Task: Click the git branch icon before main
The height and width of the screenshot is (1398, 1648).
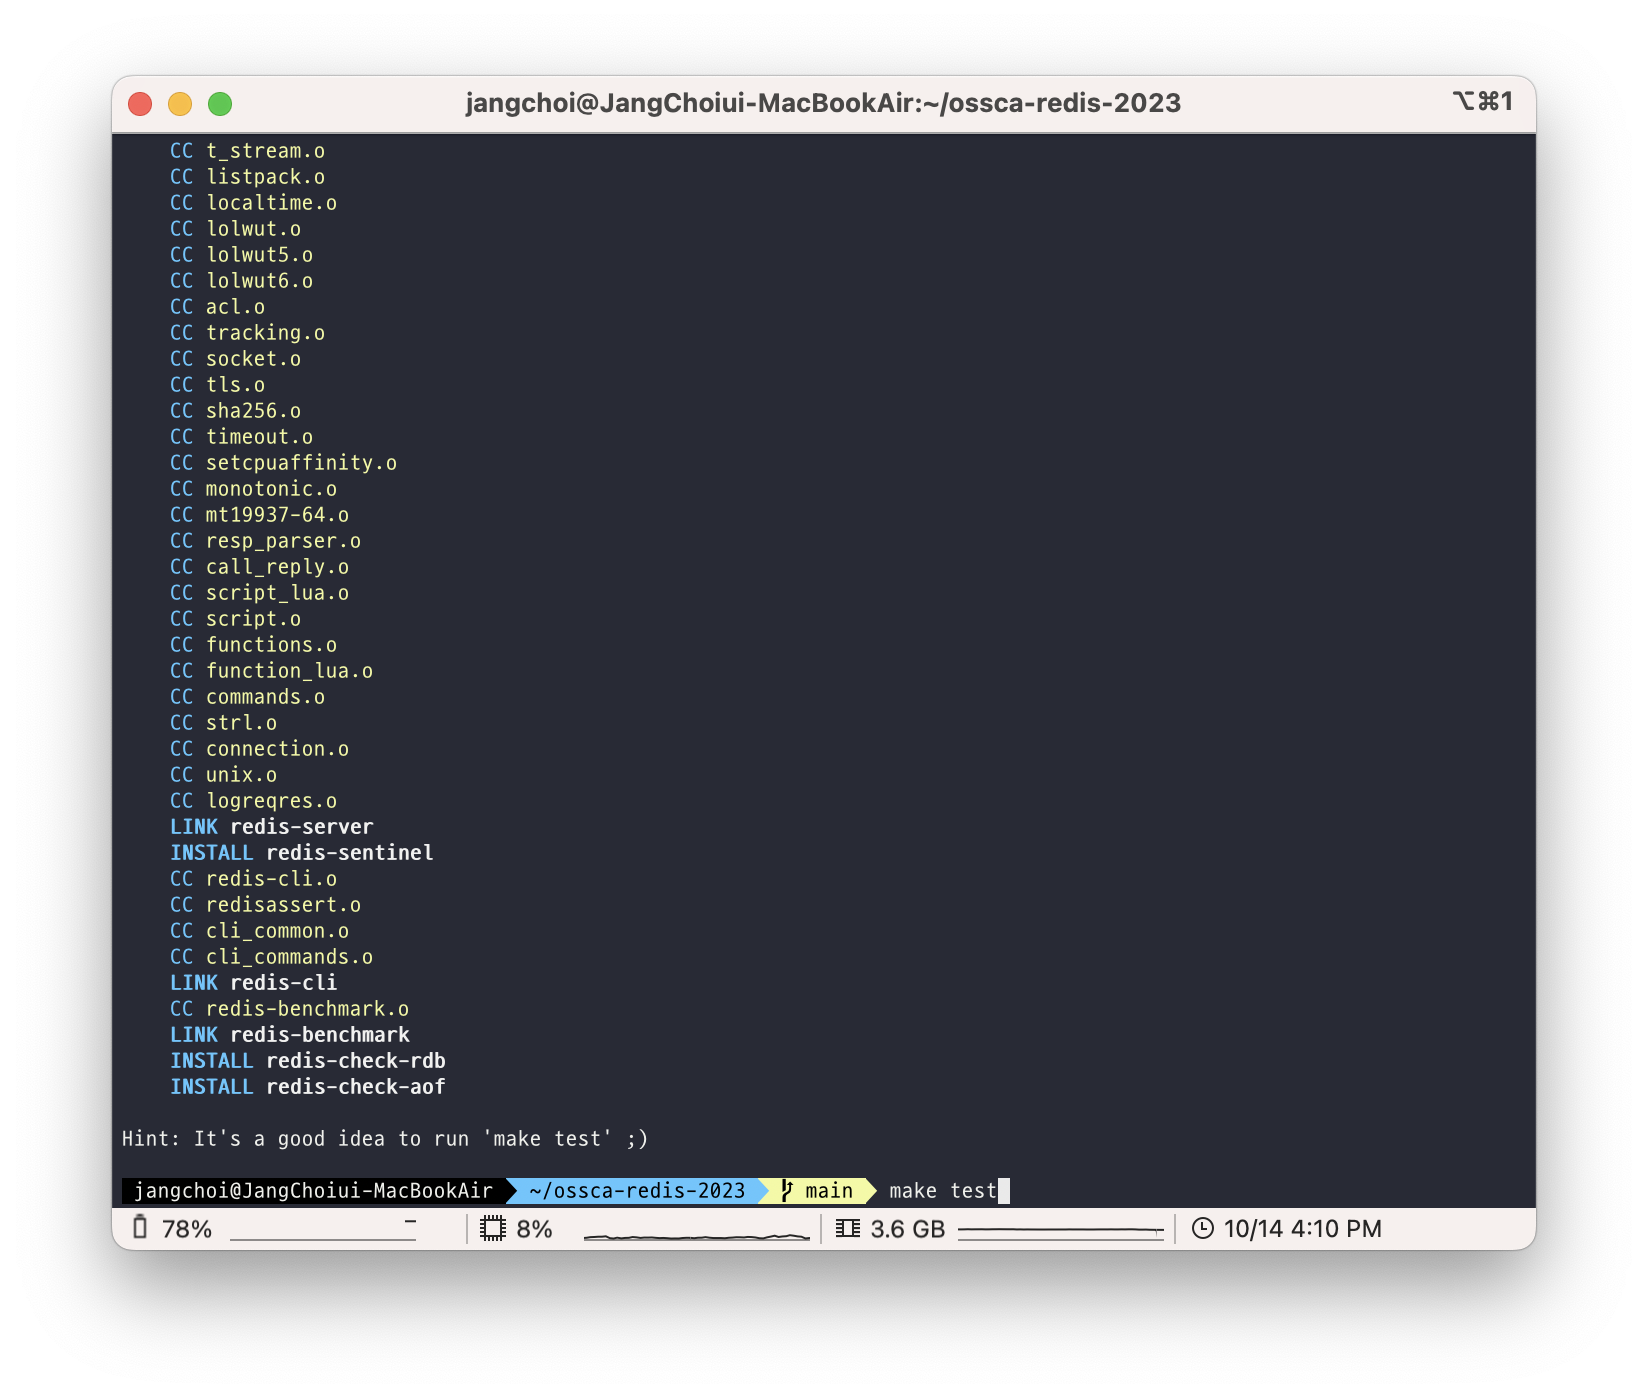Action: pos(787,1190)
